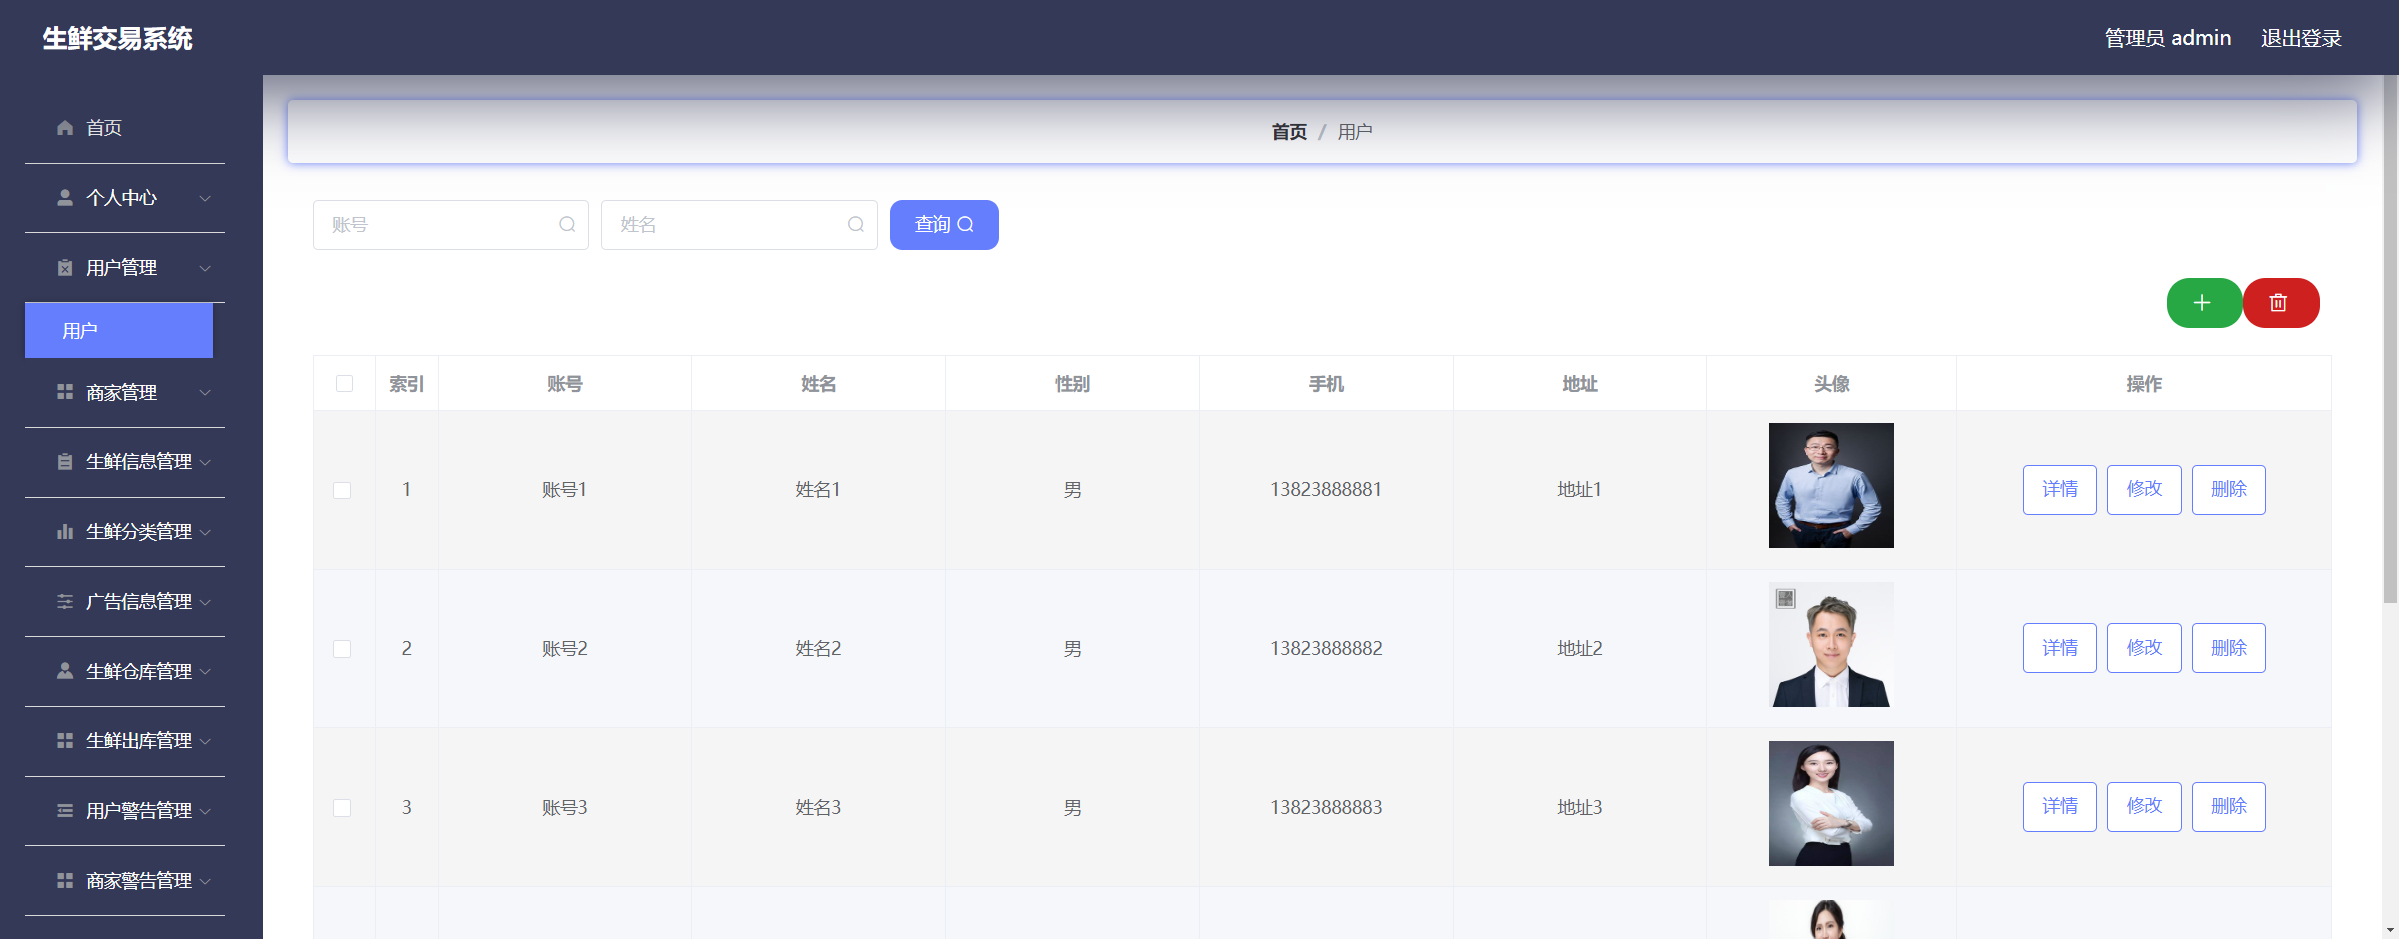Viewport: 2399px width, 939px height.
Task: Select the 用户 submenu item
Action: click(x=119, y=330)
